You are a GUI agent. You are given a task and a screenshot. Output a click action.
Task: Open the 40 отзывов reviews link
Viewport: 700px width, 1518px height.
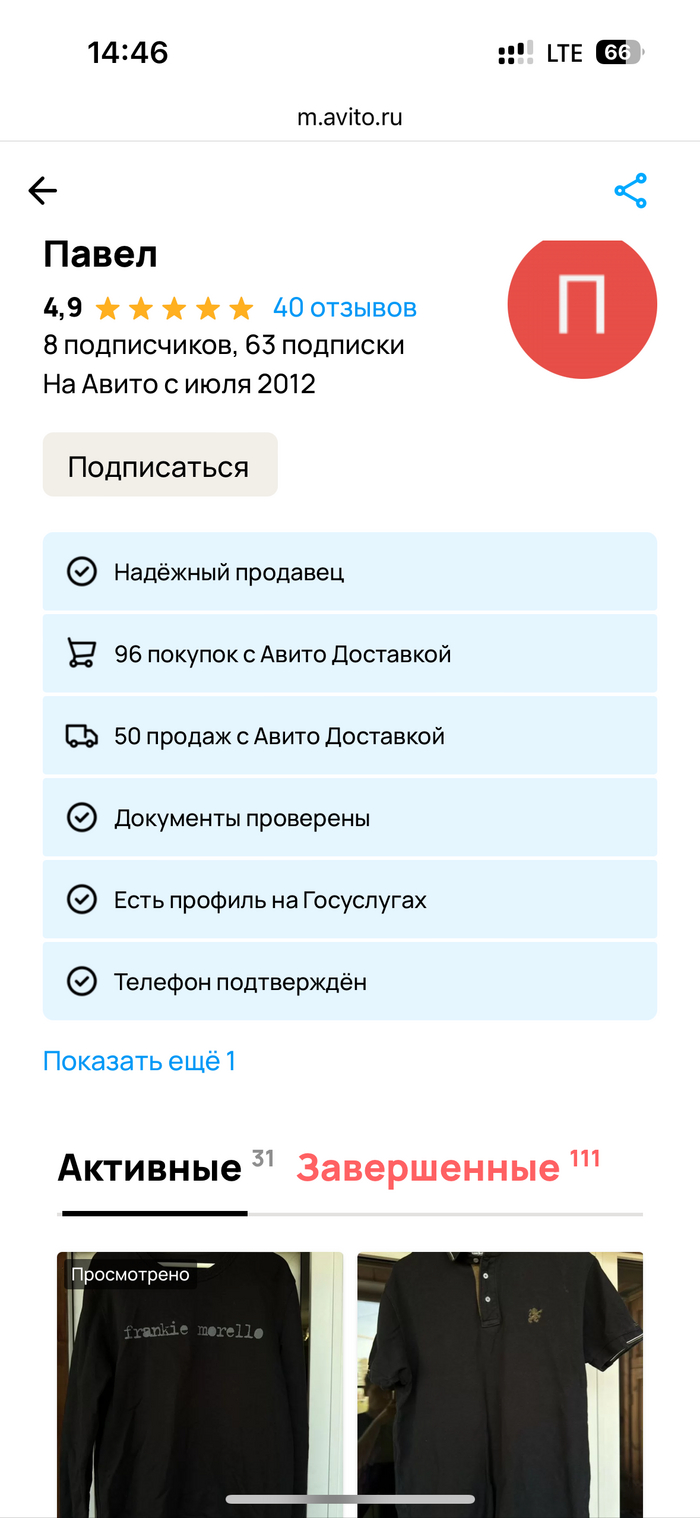(x=345, y=308)
